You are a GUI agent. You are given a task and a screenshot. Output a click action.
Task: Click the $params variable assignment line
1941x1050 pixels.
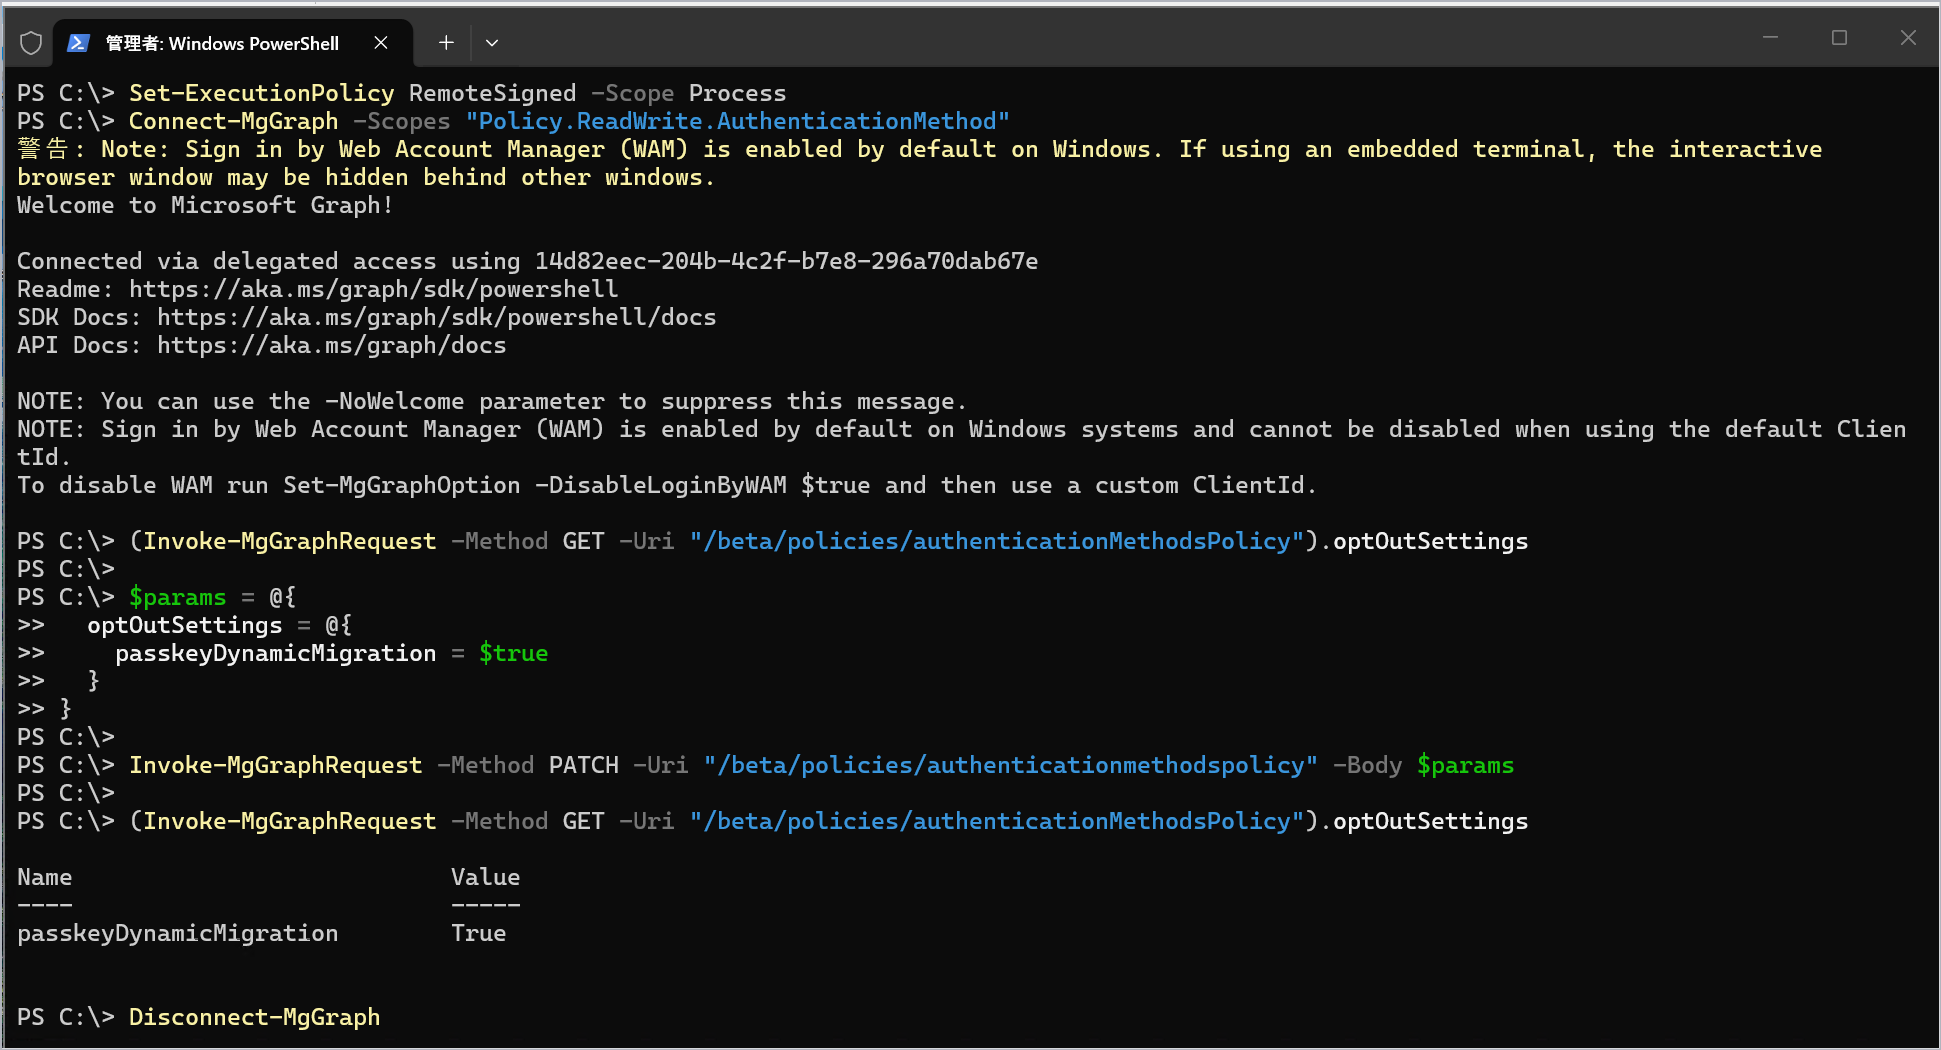212,597
